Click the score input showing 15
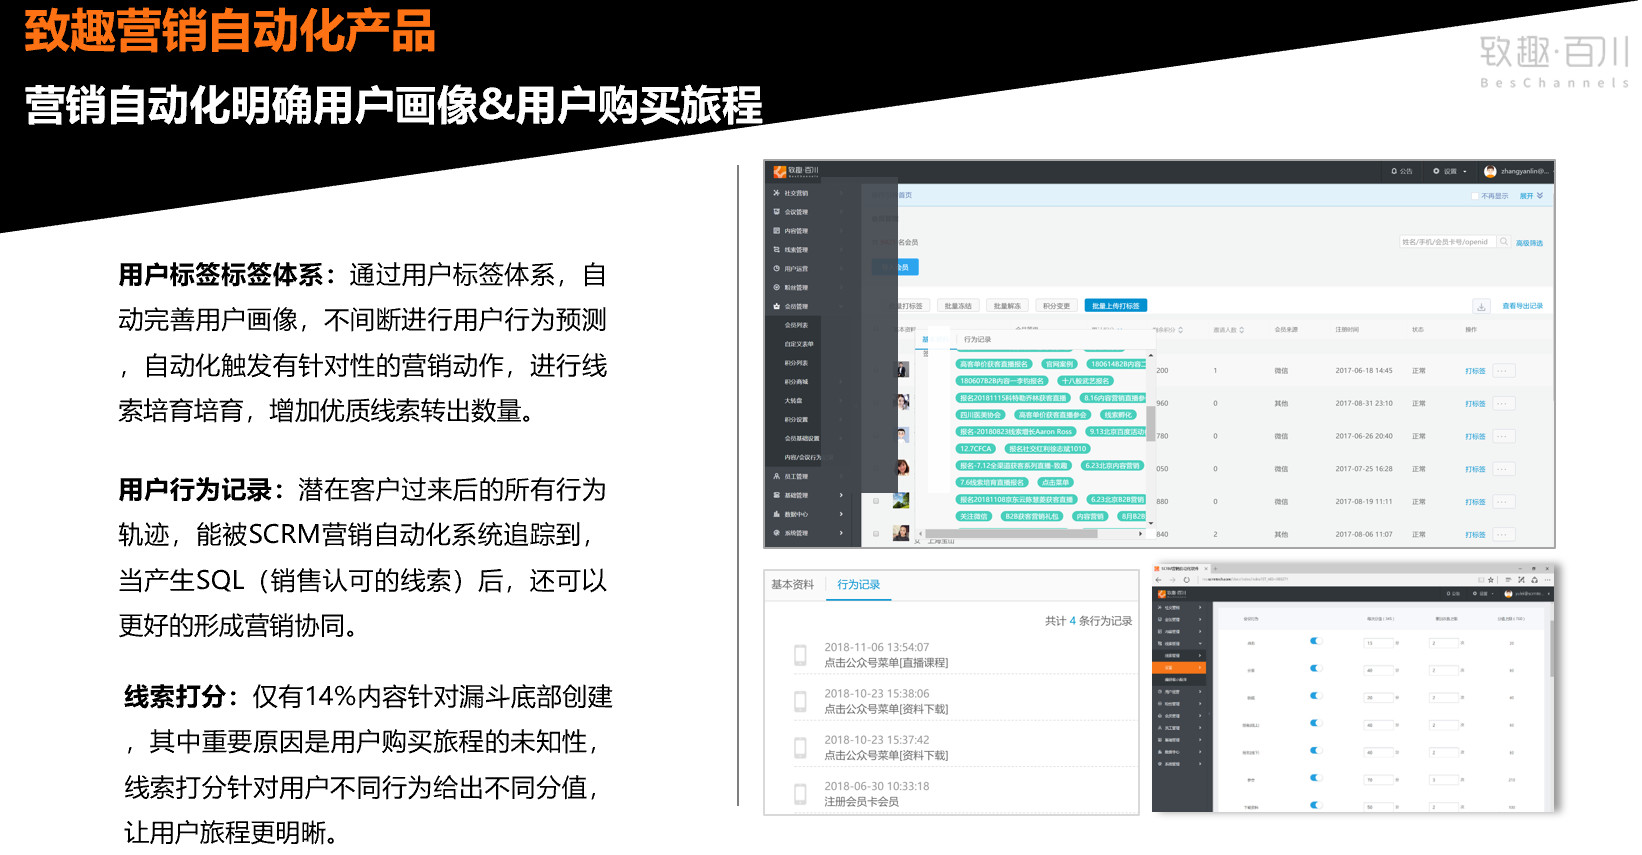Viewport: 1642px width, 855px height. (1380, 642)
